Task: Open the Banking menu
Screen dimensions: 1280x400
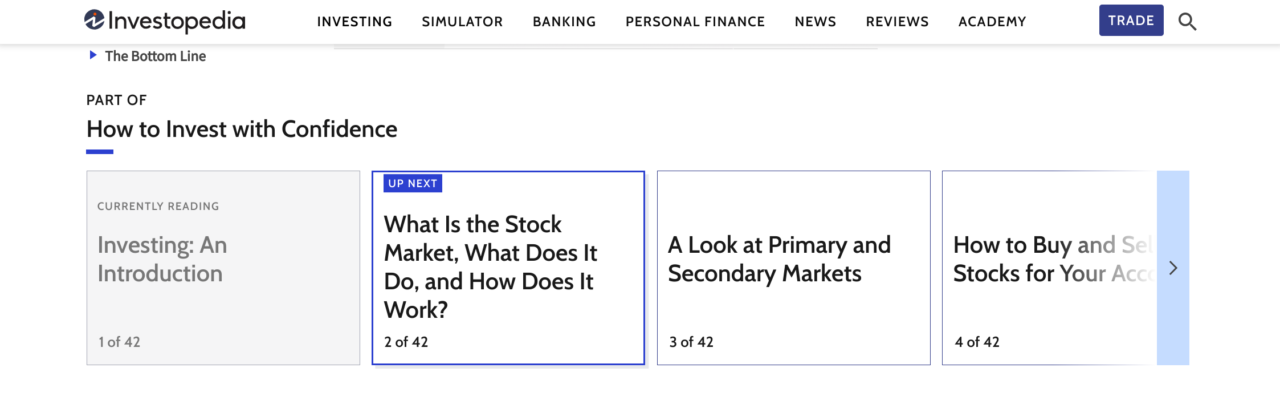Action: pos(564,21)
